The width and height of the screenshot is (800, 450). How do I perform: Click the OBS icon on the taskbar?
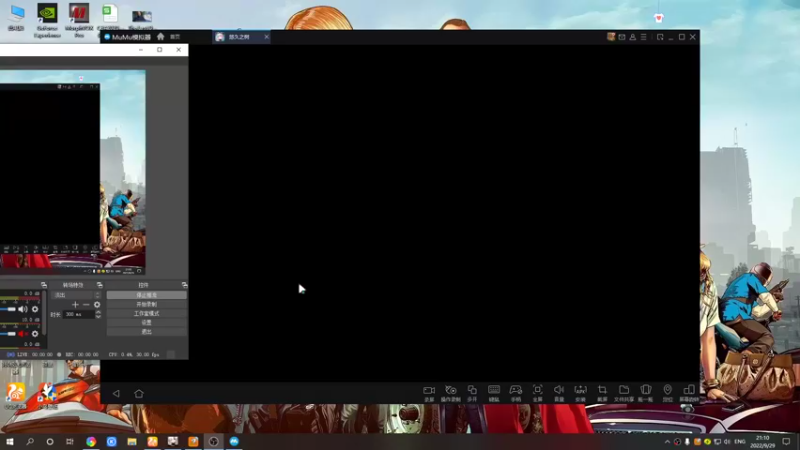pos(213,441)
